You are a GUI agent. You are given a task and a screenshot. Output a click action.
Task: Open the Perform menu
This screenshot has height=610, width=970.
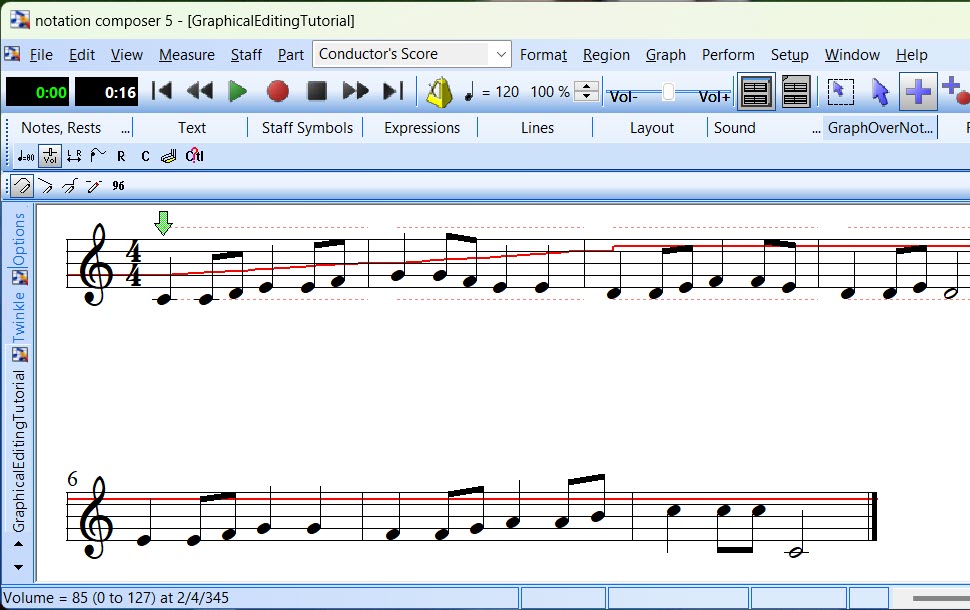click(x=728, y=55)
